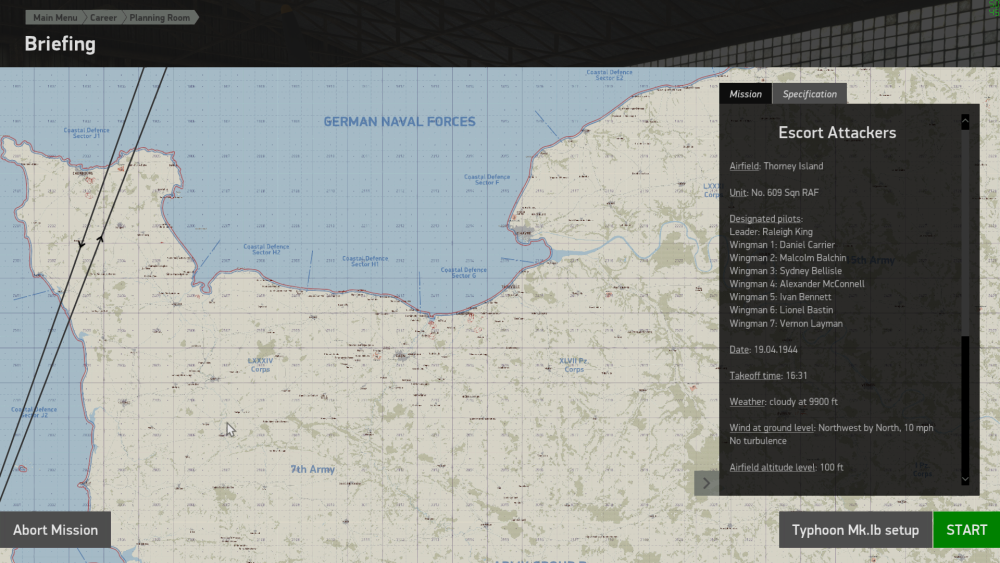Click the German Naval Forces map label
This screenshot has width=1000, height=563.
click(399, 122)
